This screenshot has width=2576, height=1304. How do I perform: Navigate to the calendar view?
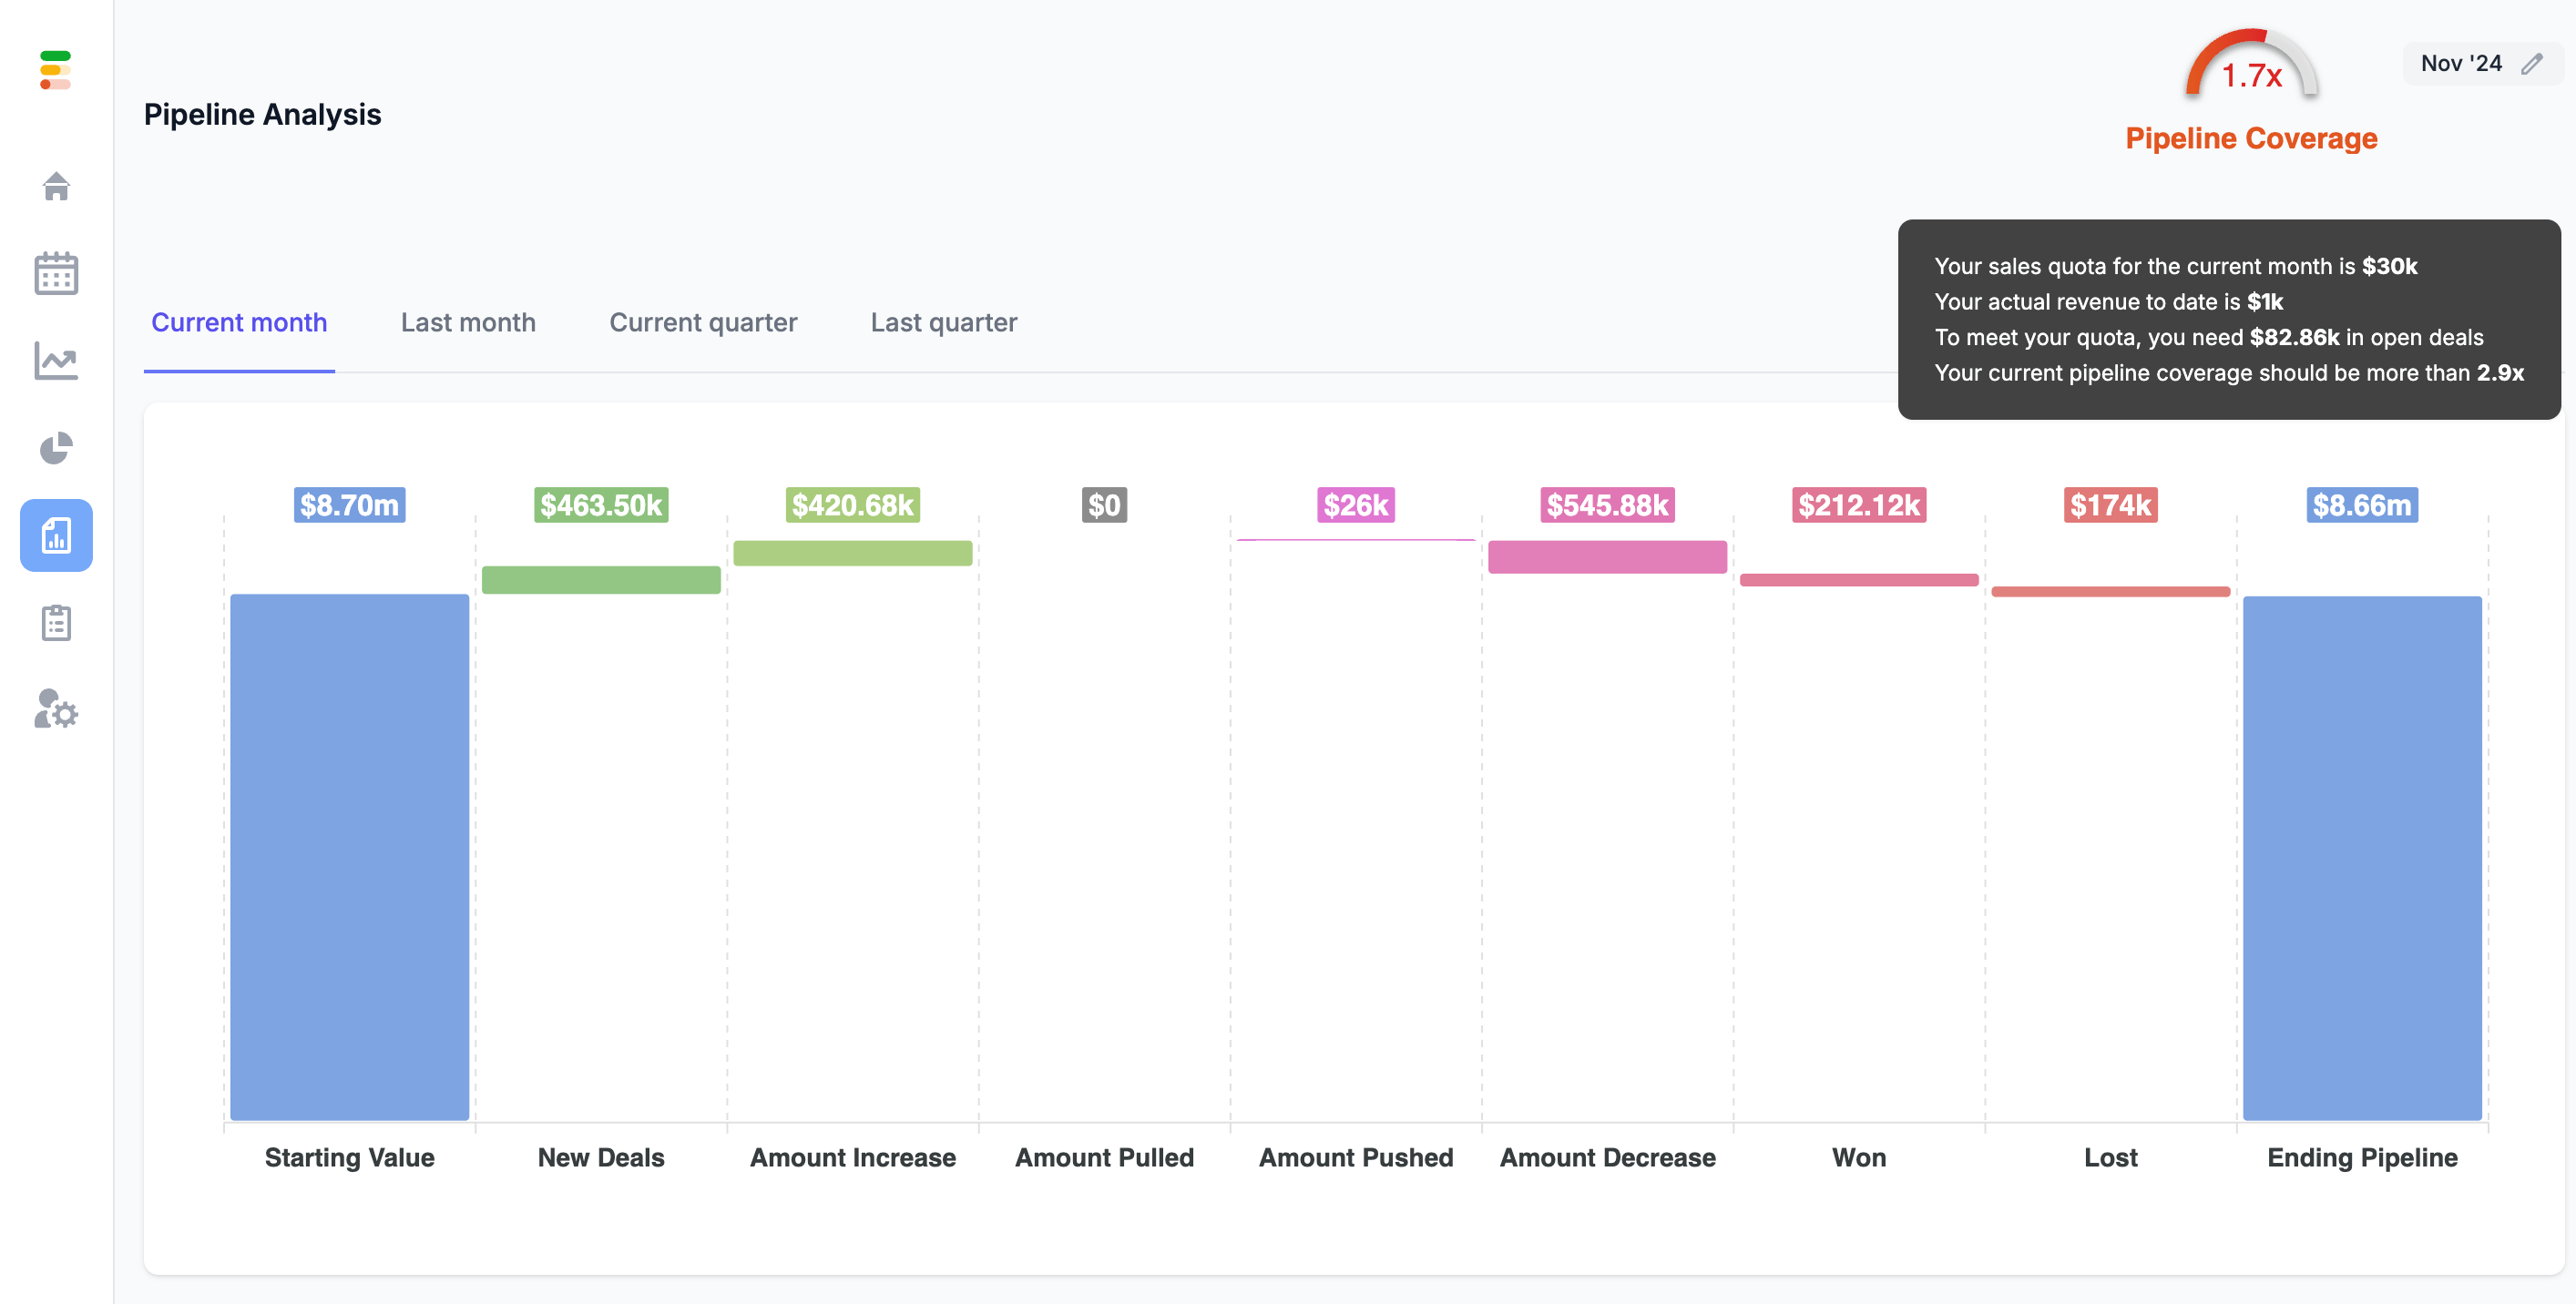[x=55, y=273]
